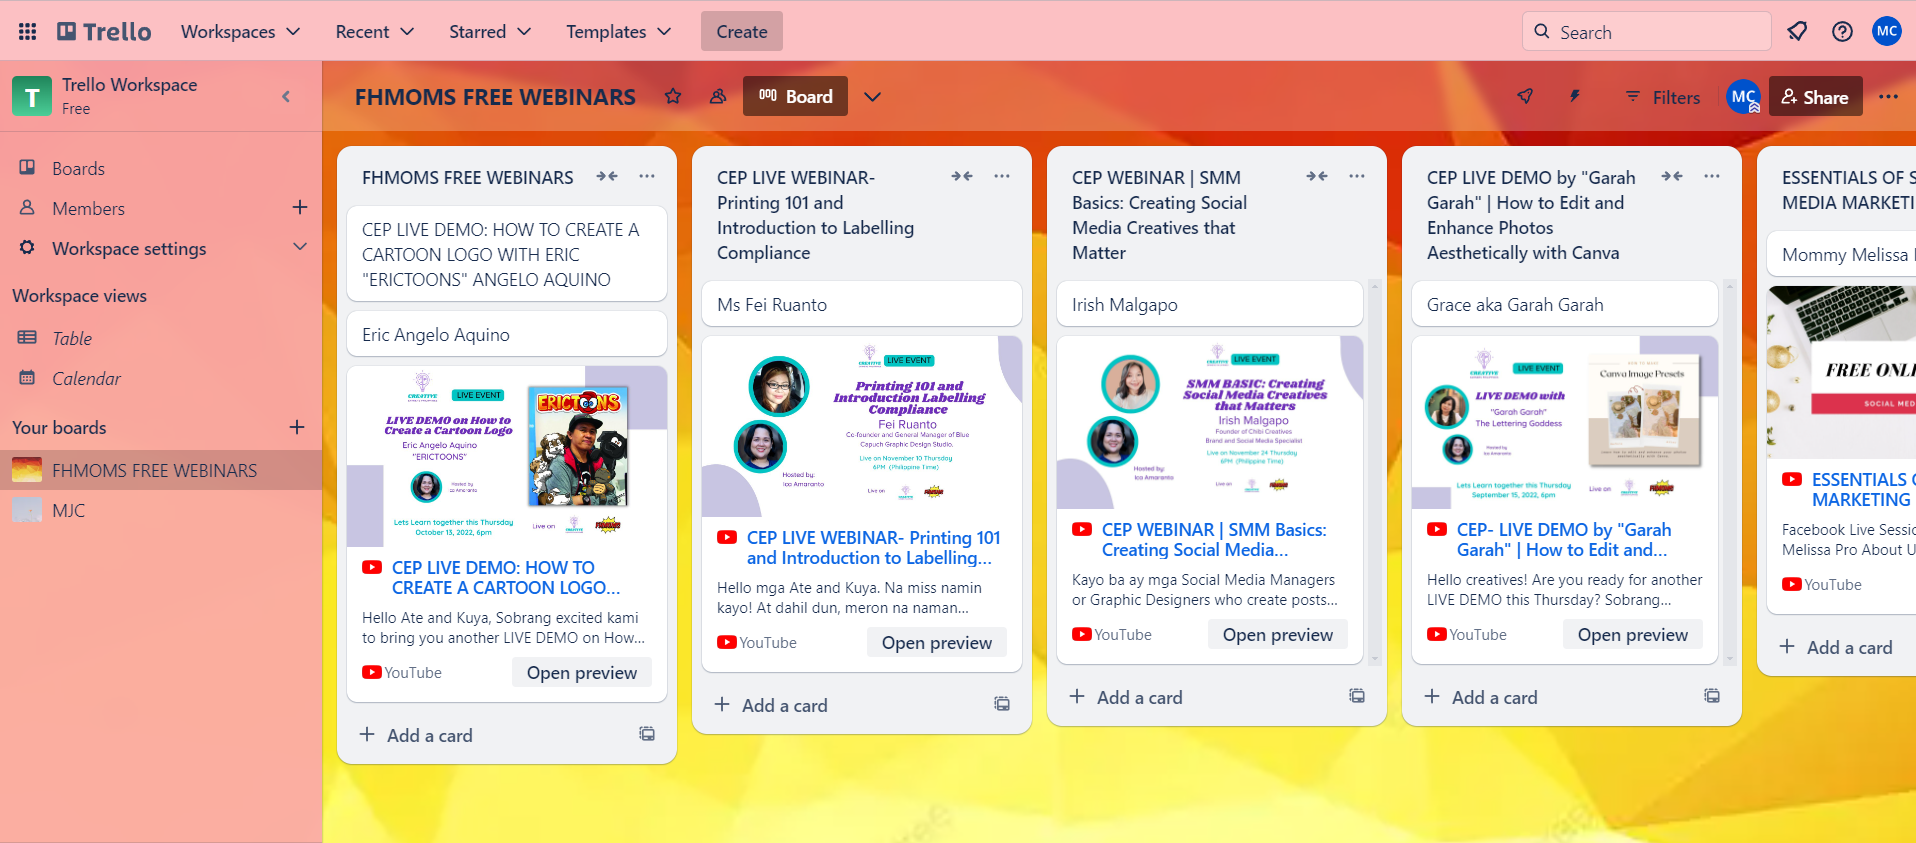Viewport: 1916px width, 843px height.
Task: Open Filters on board
Action: (x=1662, y=97)
